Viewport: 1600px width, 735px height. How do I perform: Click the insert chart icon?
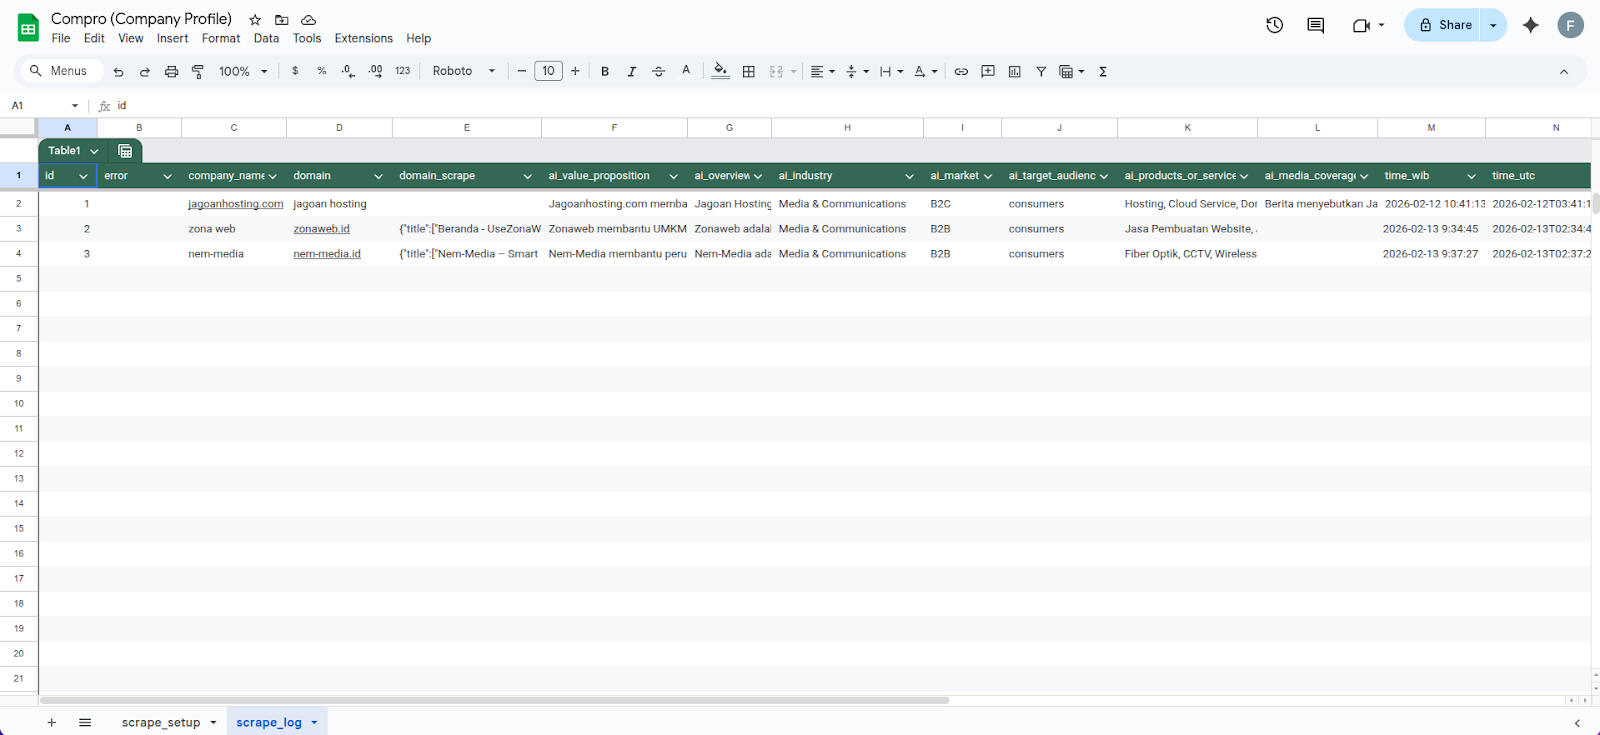click(1015, 72)
